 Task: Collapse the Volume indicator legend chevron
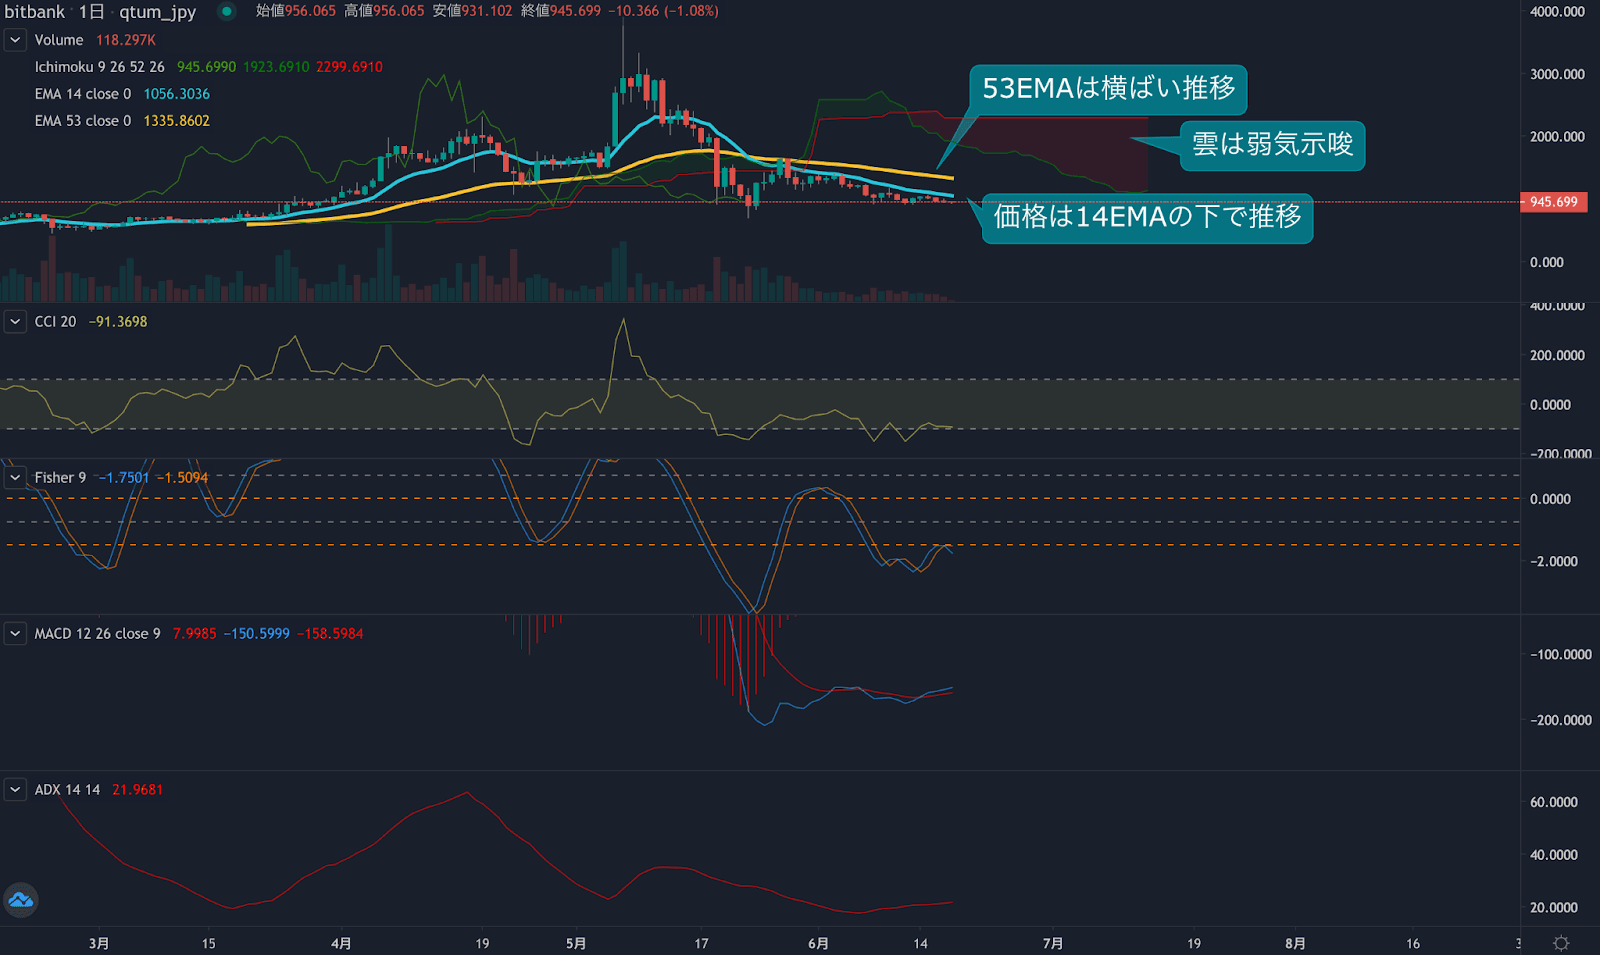tap(15, 40)
